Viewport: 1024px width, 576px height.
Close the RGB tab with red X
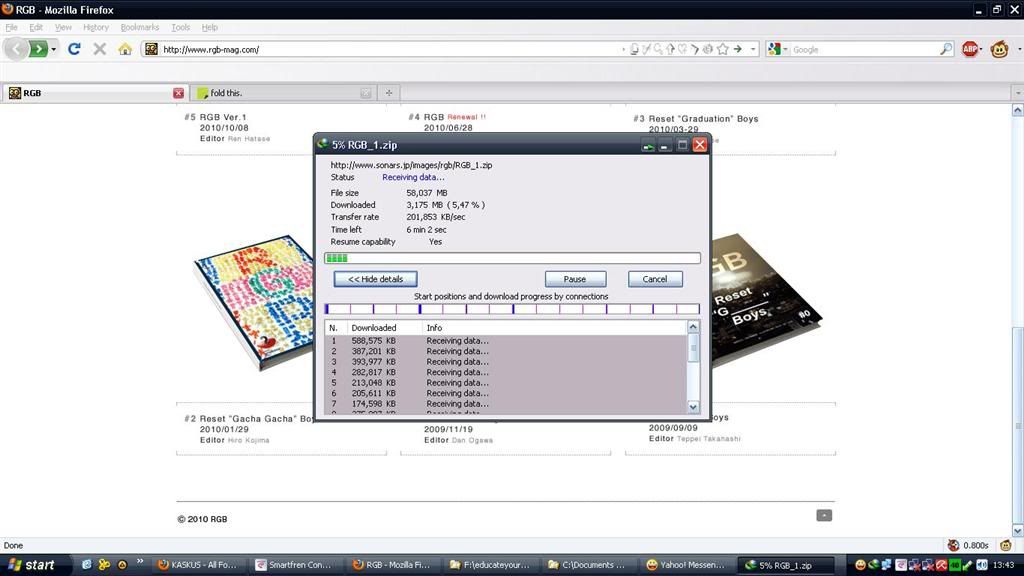tap(178, 93)
